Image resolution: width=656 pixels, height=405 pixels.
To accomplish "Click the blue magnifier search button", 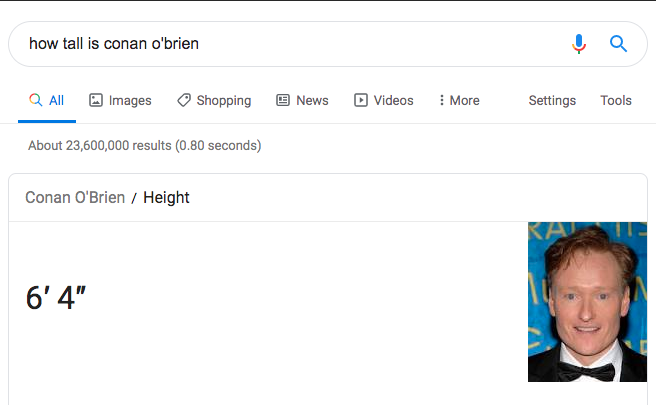I will (618, 44).
